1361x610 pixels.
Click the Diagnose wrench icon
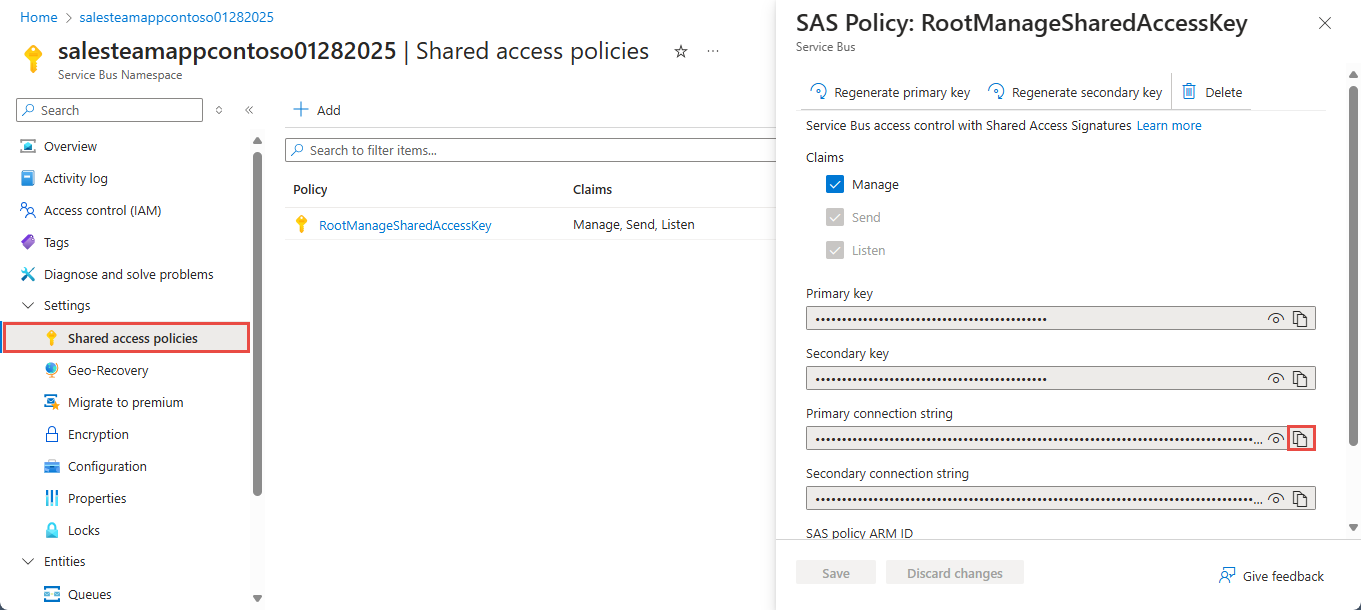click(x=28, y=274)
